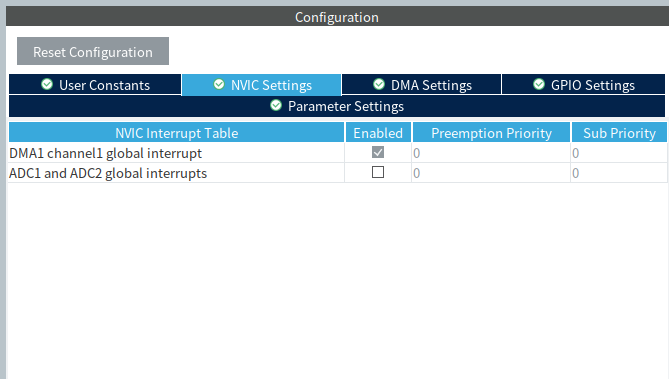Click the User Constants green check icon
This screenshot has width=669, height=379.
point(47,84)
